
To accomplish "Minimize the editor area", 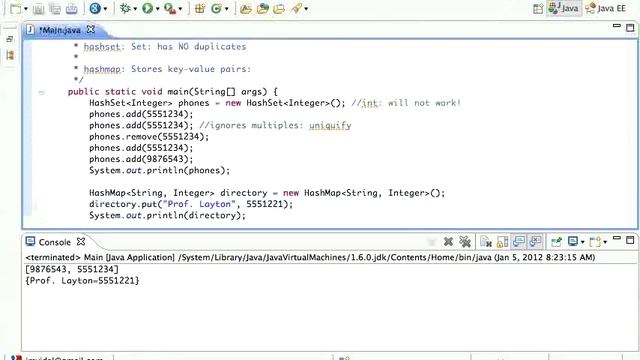I will (617, 26).
